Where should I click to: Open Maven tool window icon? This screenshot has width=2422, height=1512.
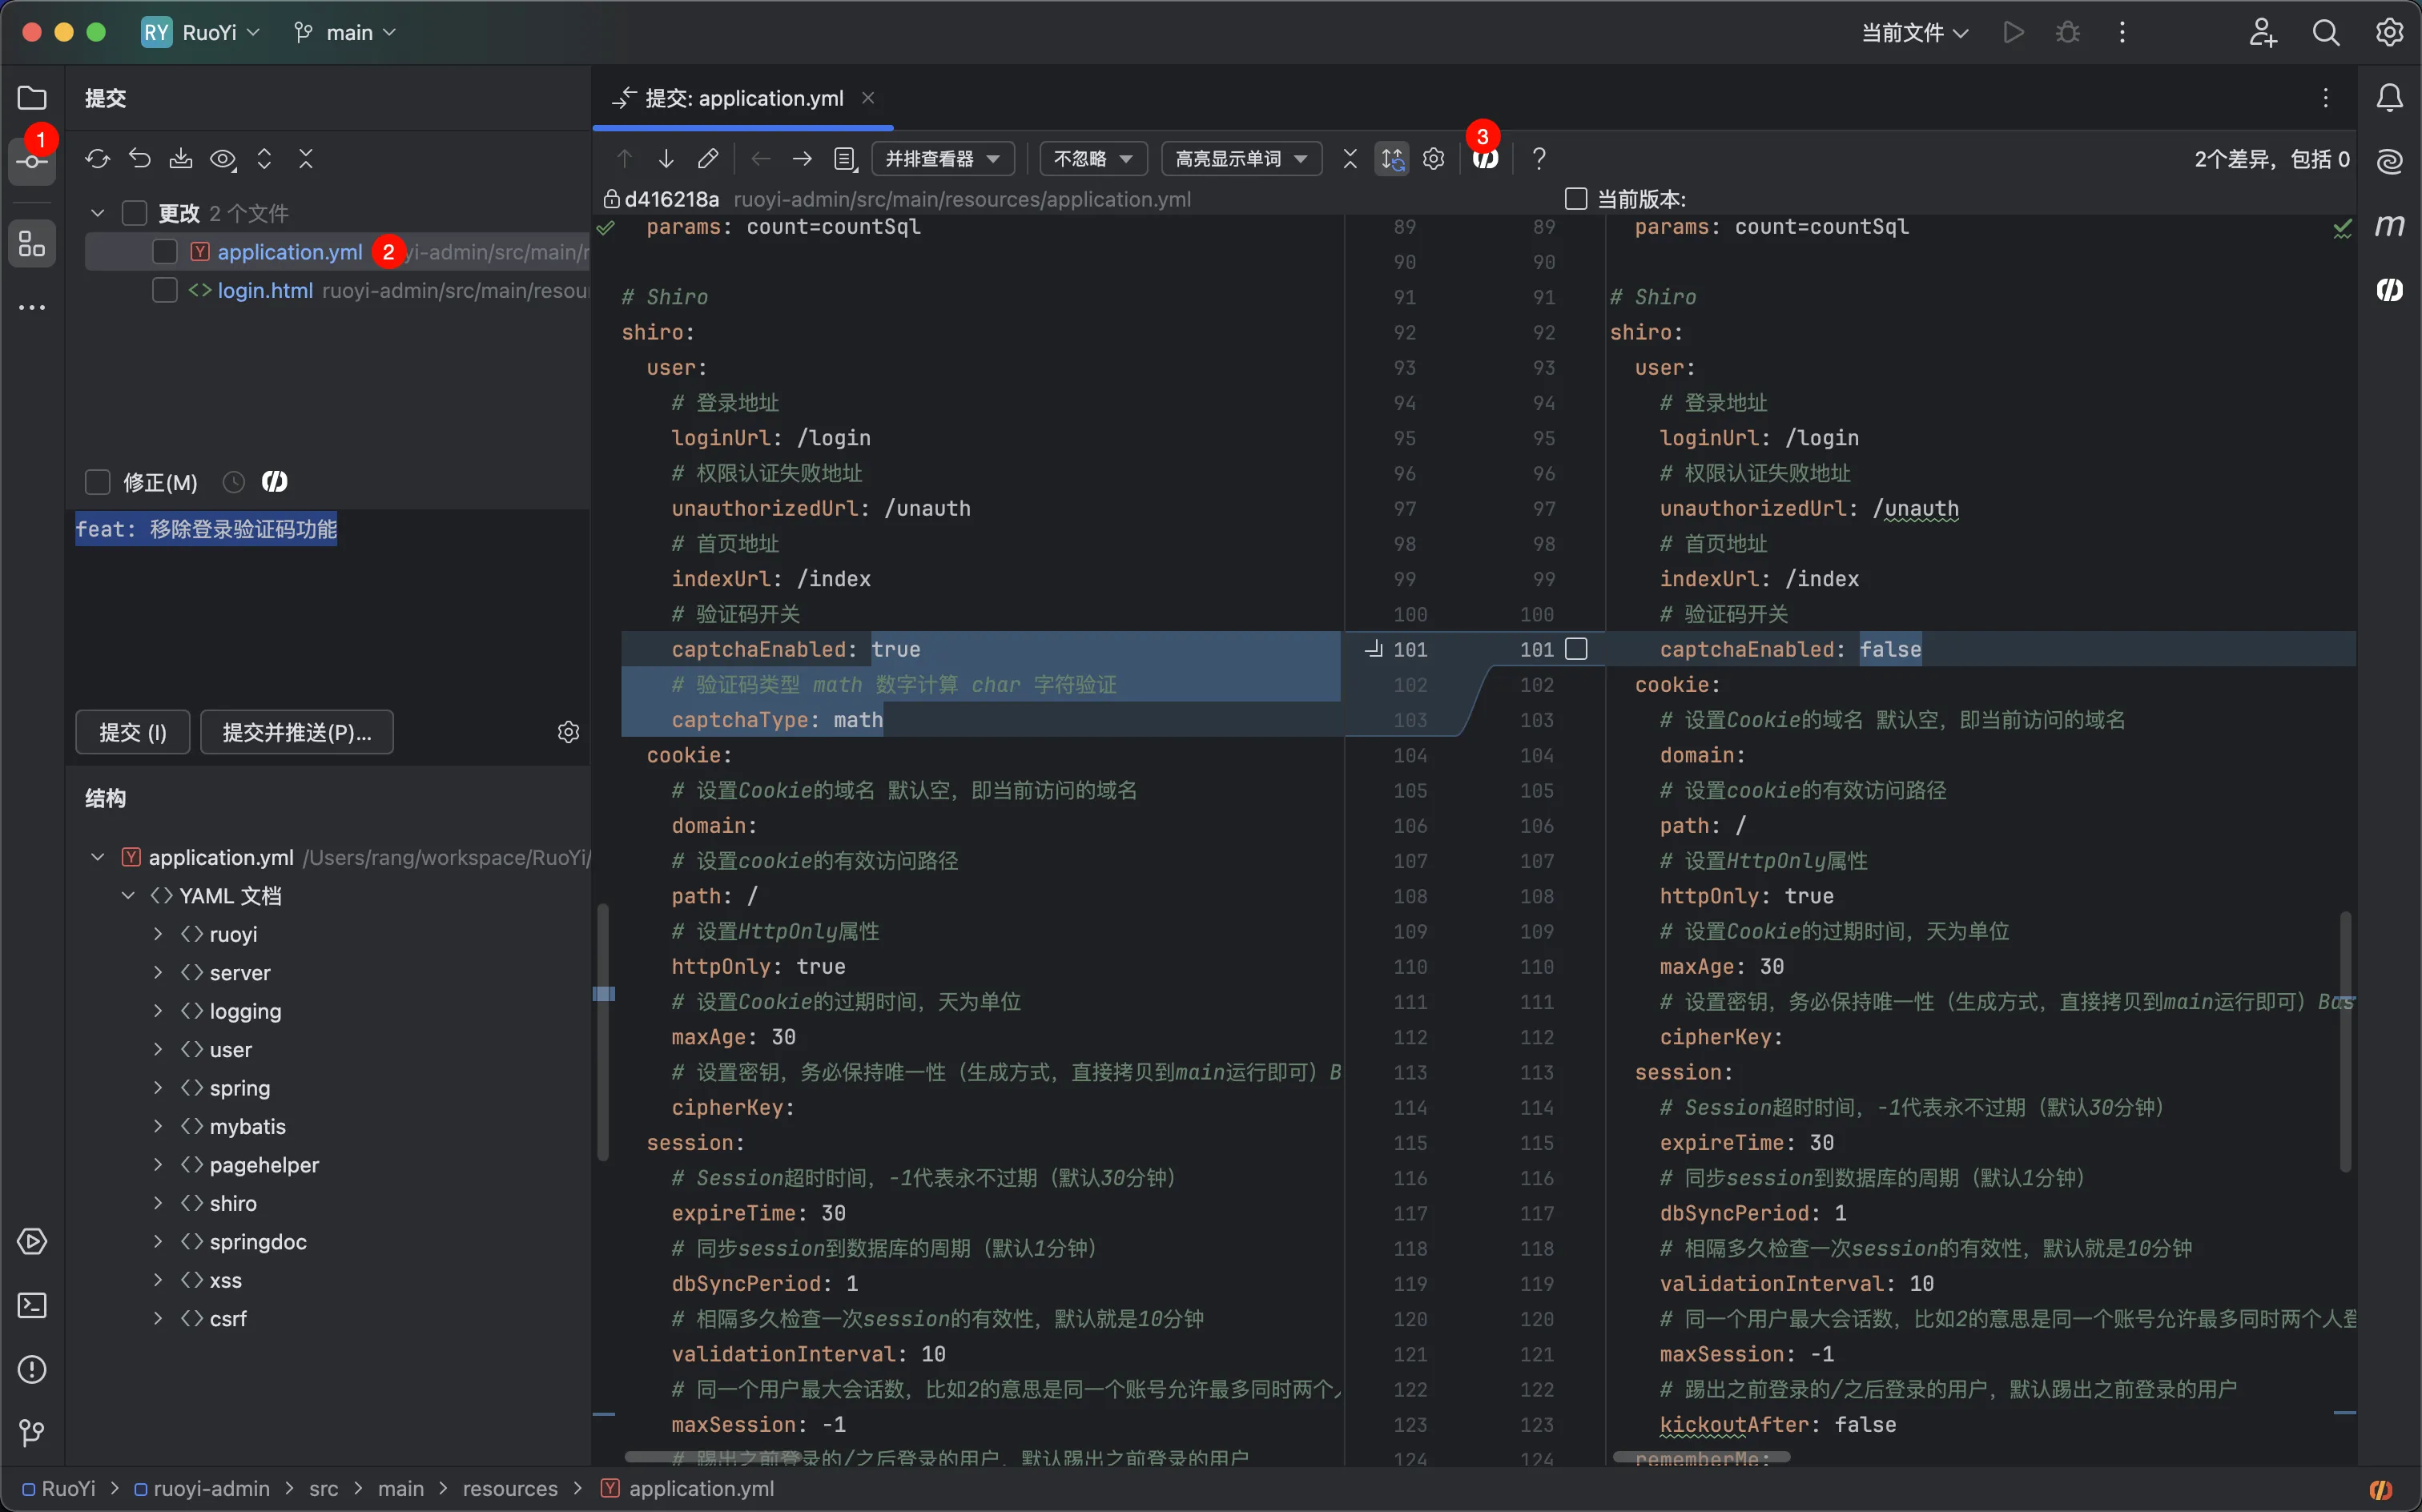tap(2389, 226)
